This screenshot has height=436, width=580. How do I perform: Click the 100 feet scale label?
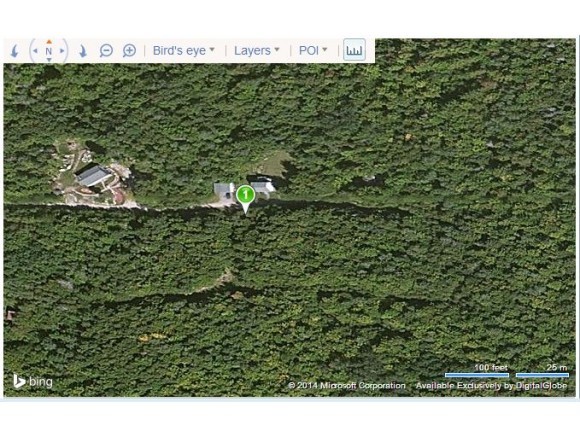point(491,367)
